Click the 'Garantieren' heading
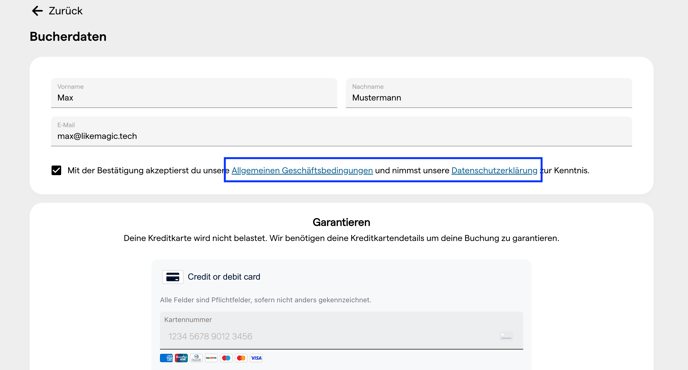This screenshot has height=370, width=688. [x=341, y=223]
